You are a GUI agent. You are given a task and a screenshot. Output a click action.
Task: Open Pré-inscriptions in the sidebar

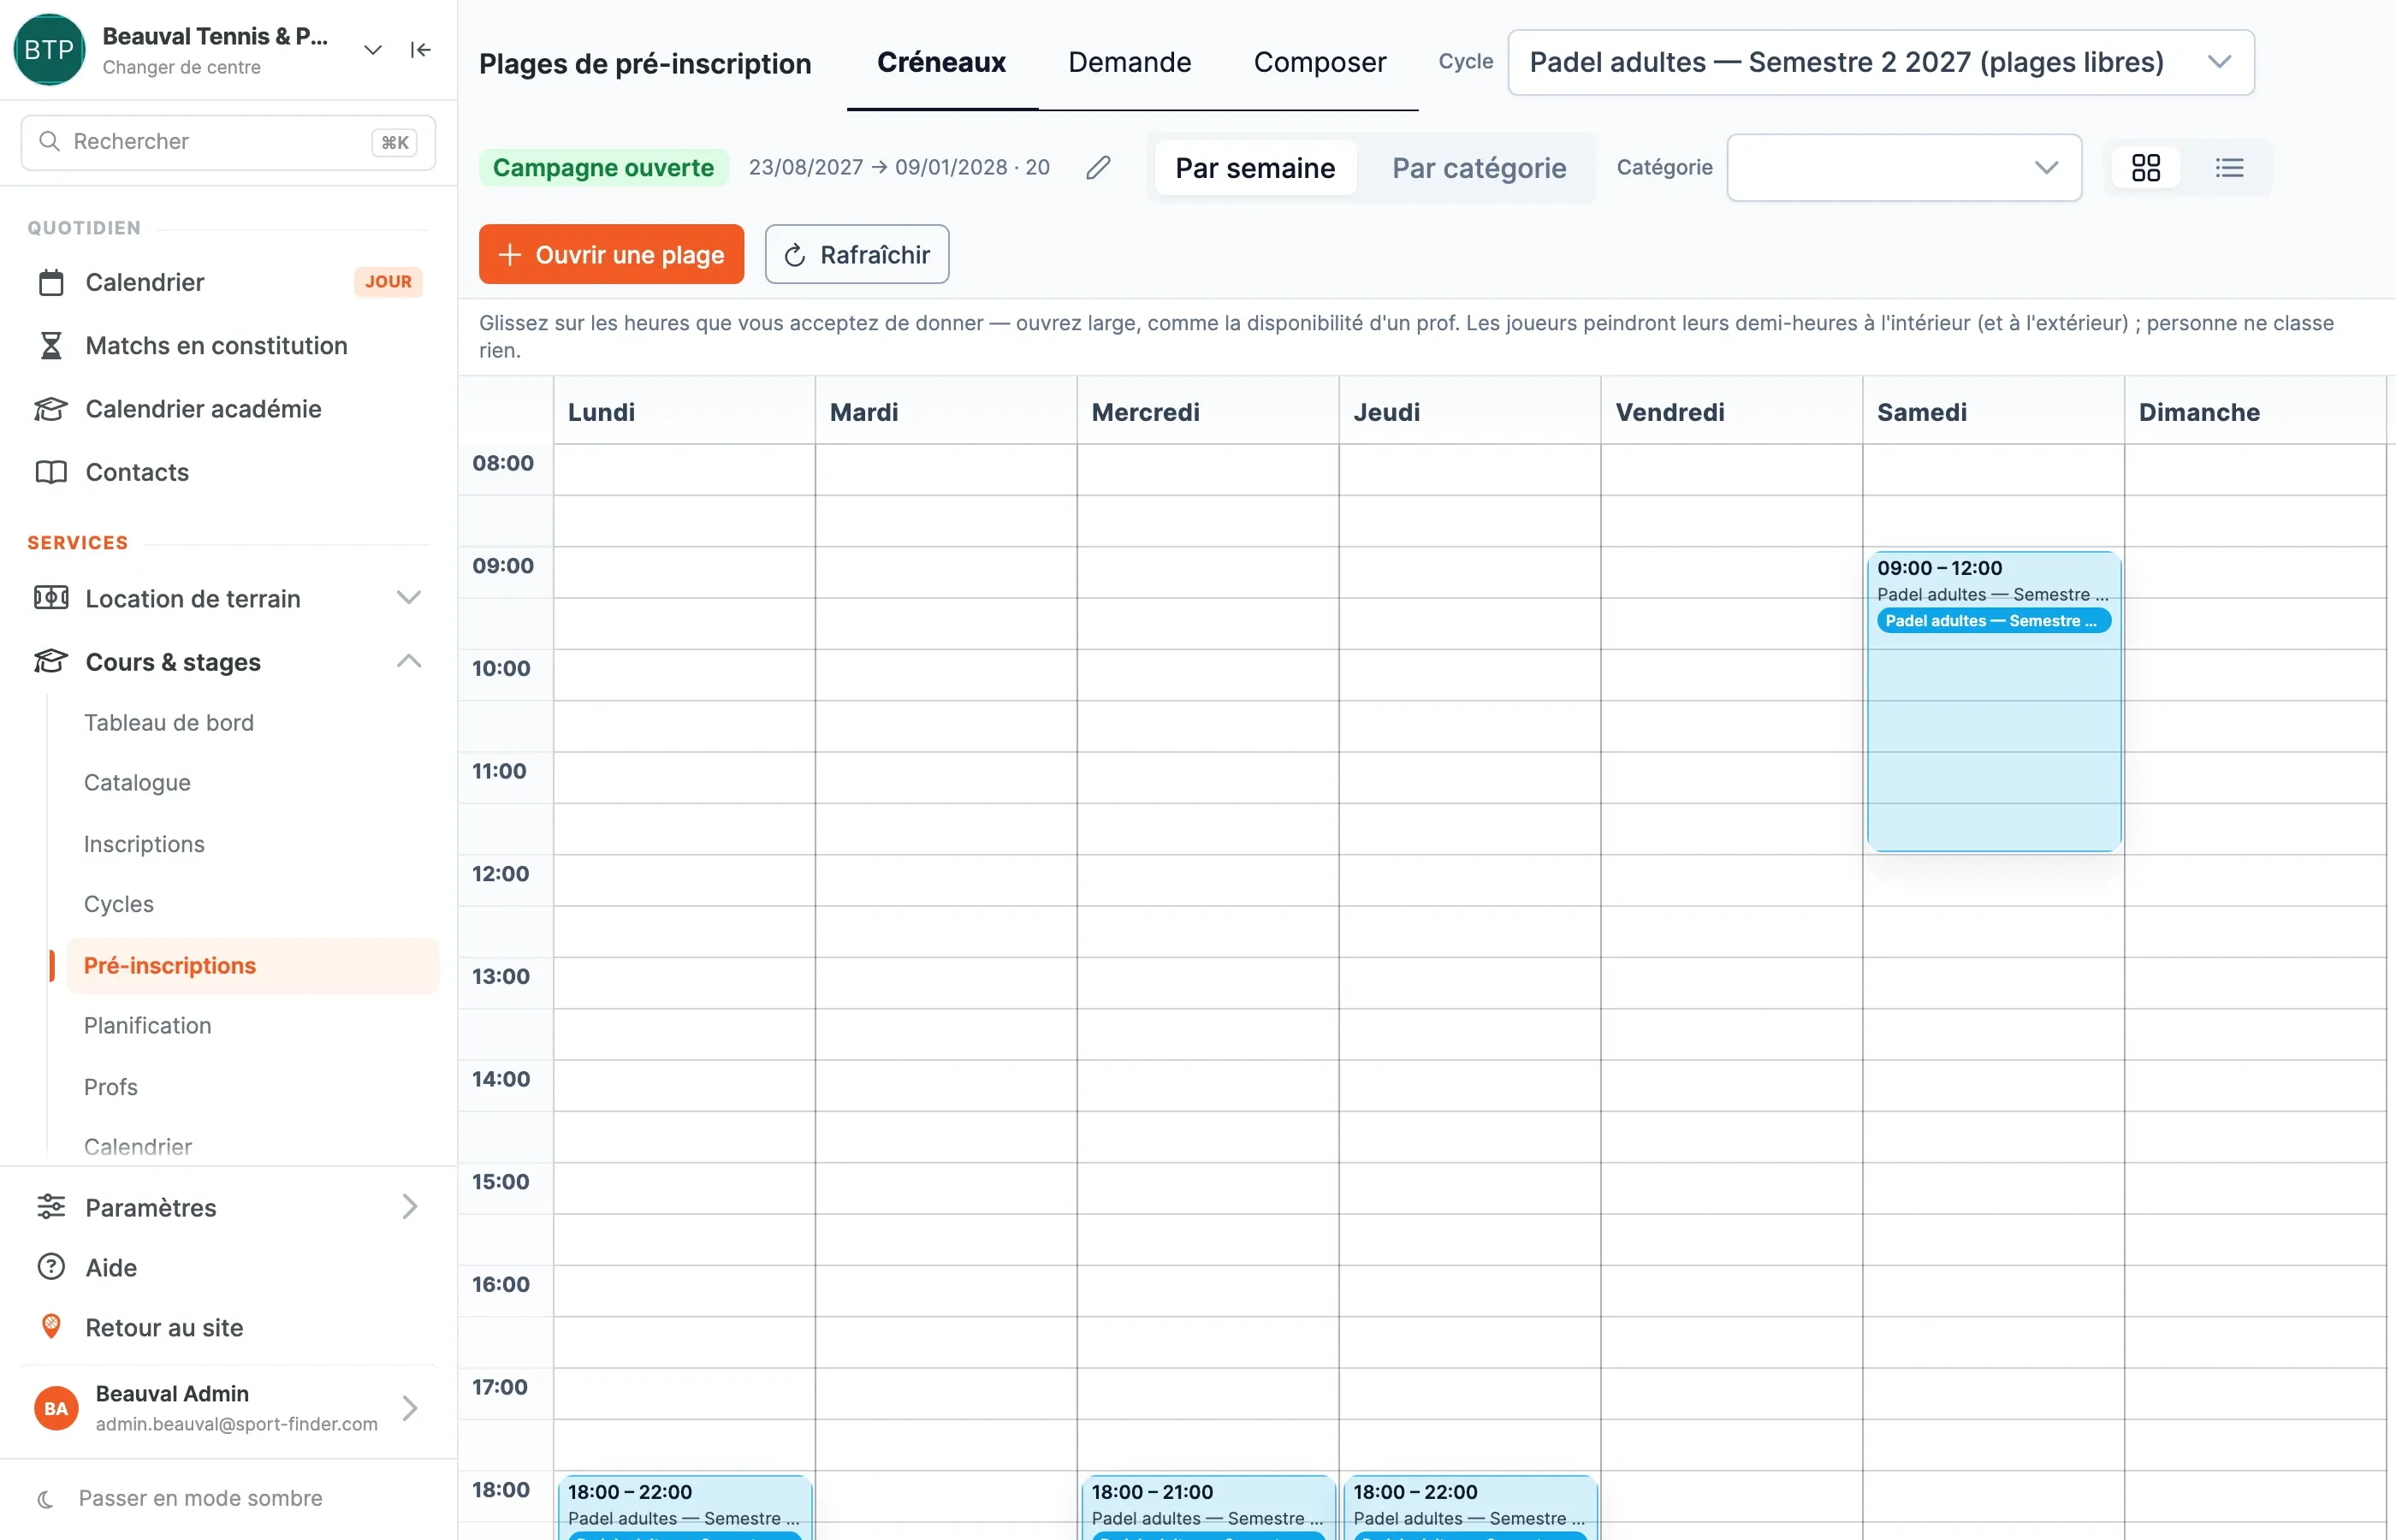[x=252, y=965]
